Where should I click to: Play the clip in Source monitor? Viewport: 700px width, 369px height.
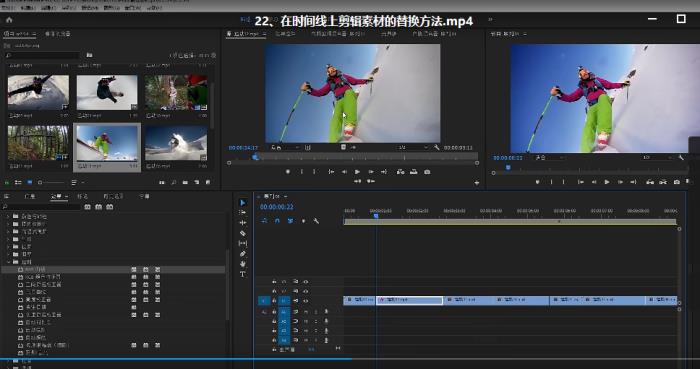357,172
